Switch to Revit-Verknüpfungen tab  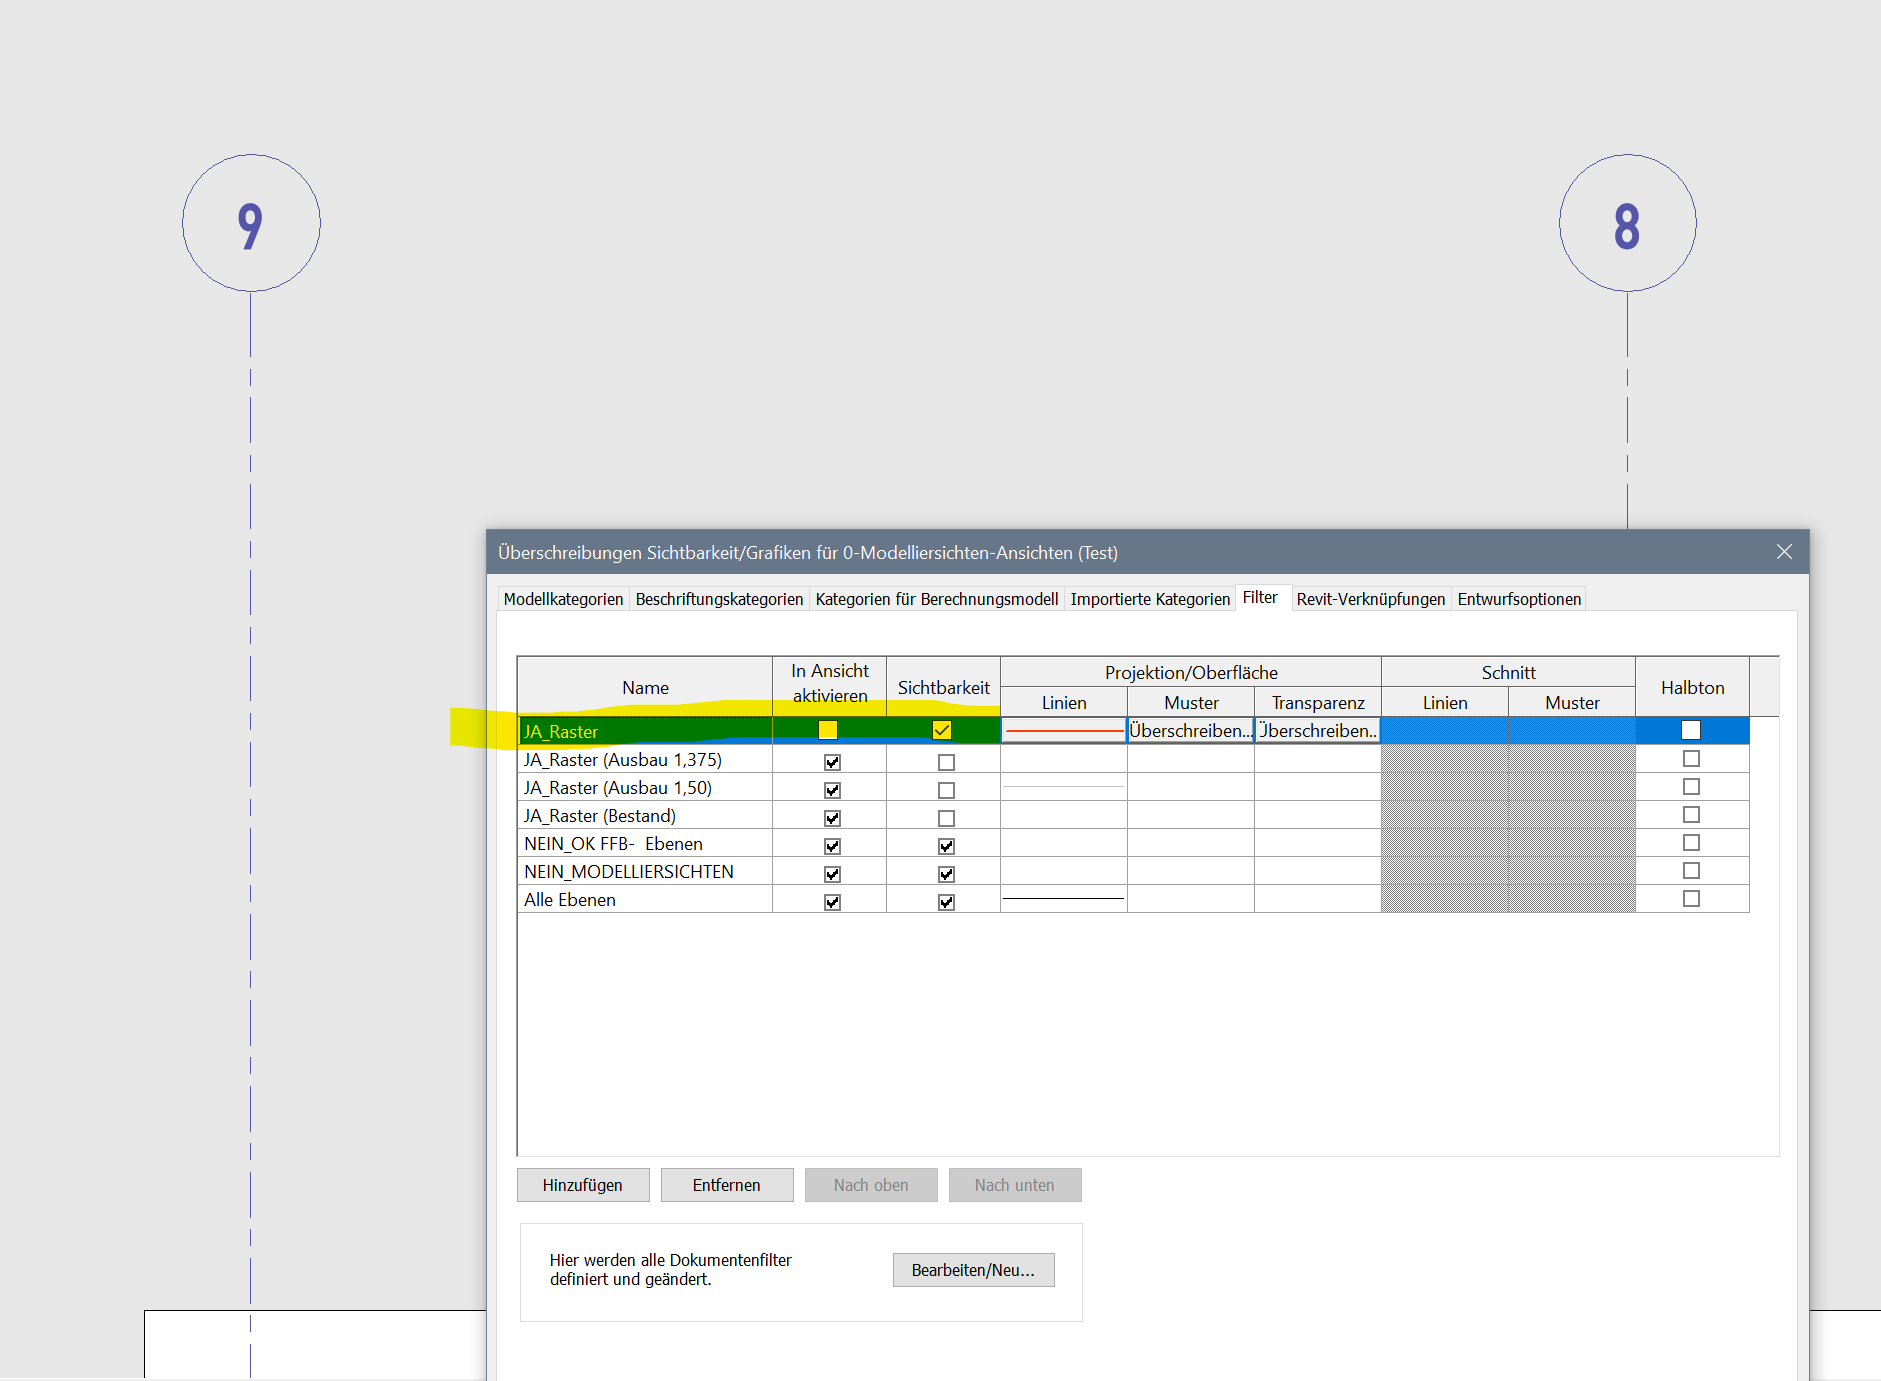pos(1371,599)
